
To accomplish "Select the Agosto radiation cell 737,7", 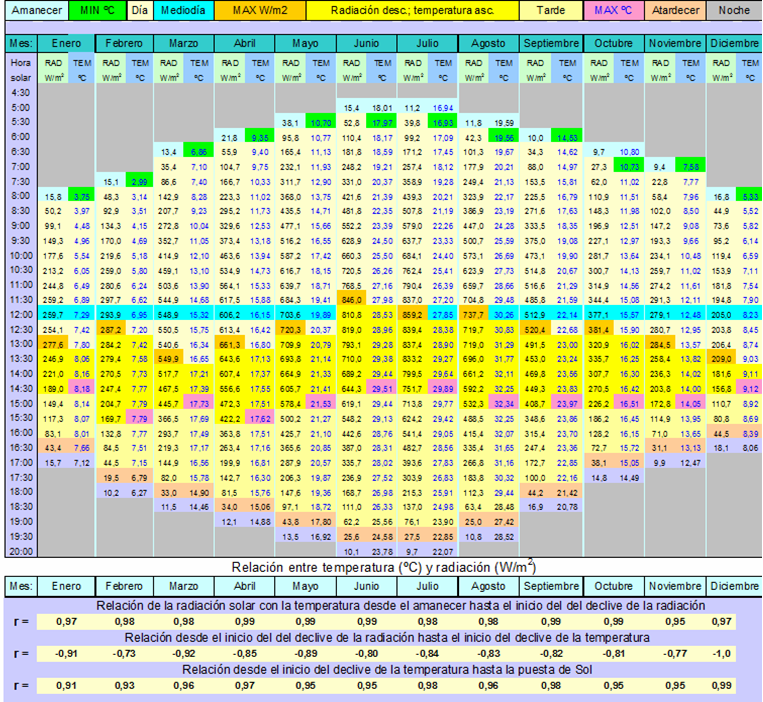I will click(x=474, y=314).
